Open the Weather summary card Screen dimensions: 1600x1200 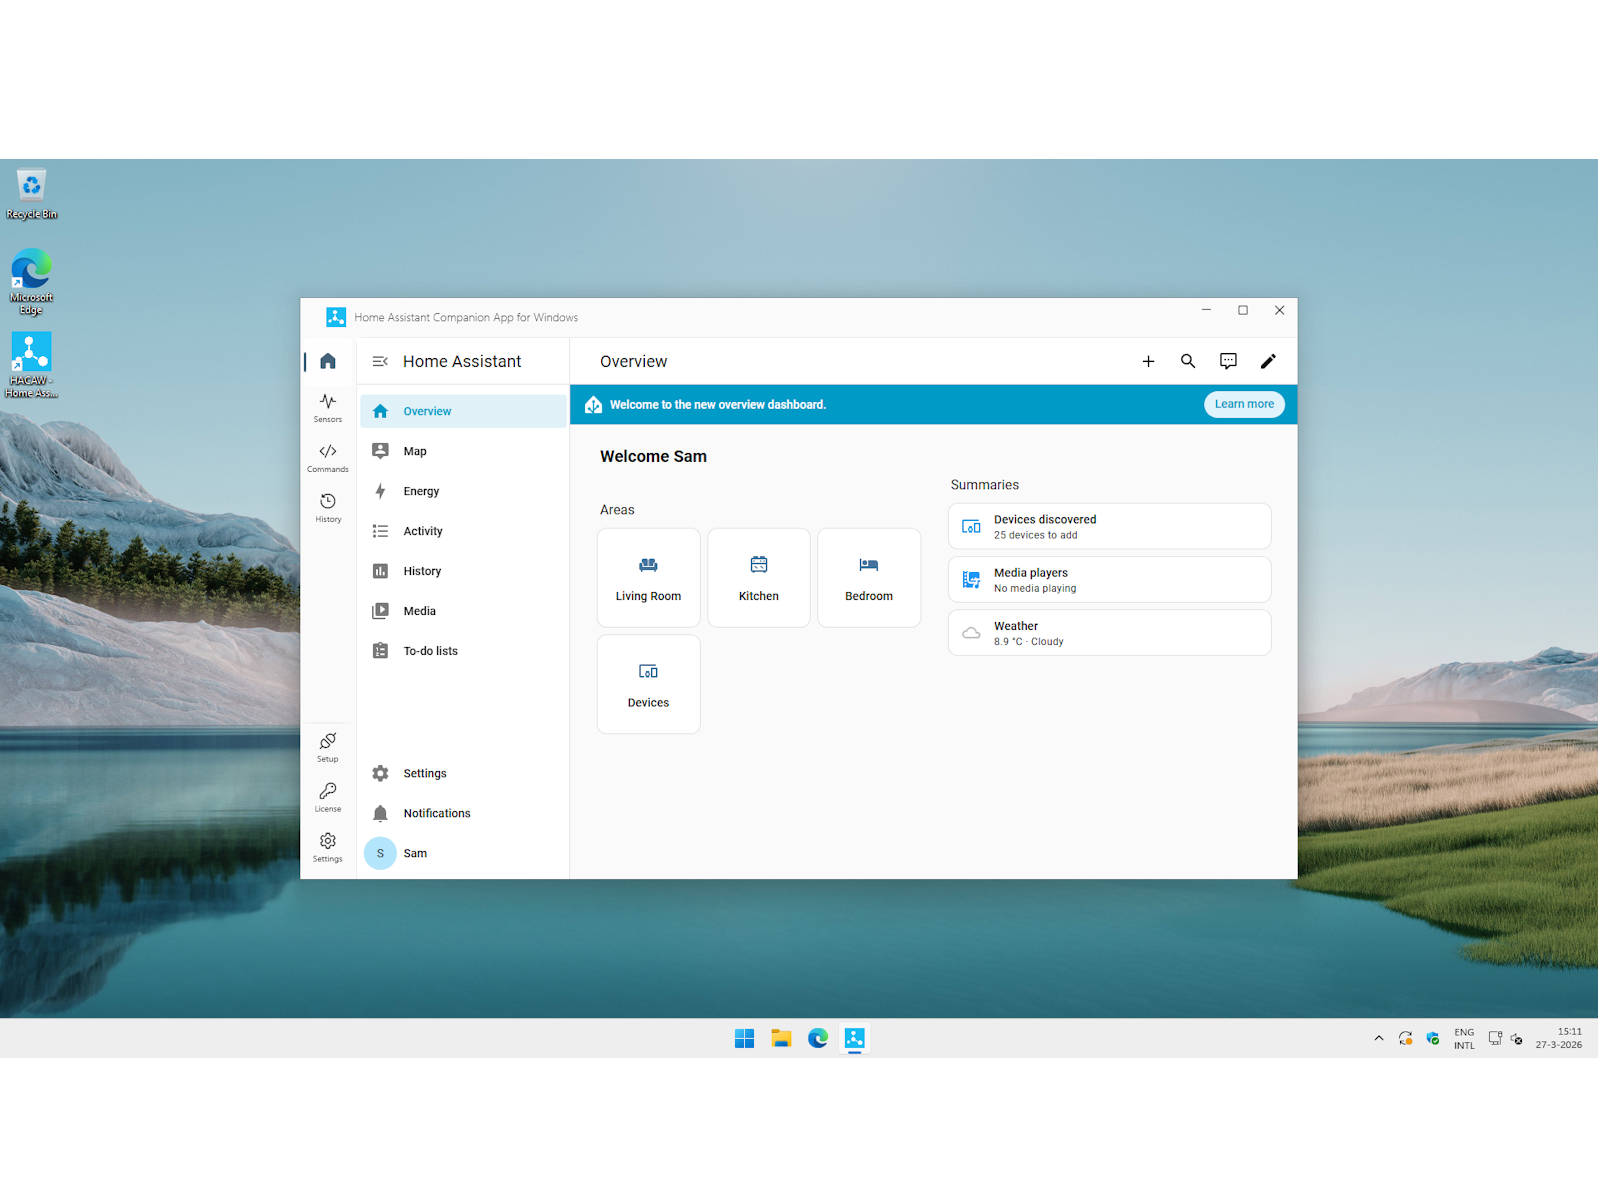tap(1109, 633)
